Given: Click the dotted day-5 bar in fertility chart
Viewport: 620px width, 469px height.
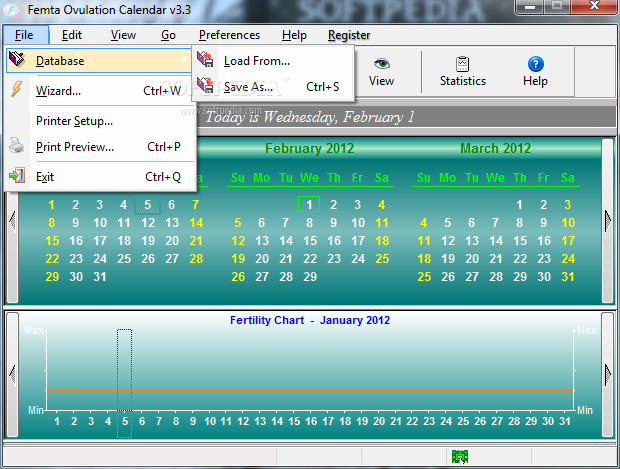Looking at the screenshot, I should point(125,370).
